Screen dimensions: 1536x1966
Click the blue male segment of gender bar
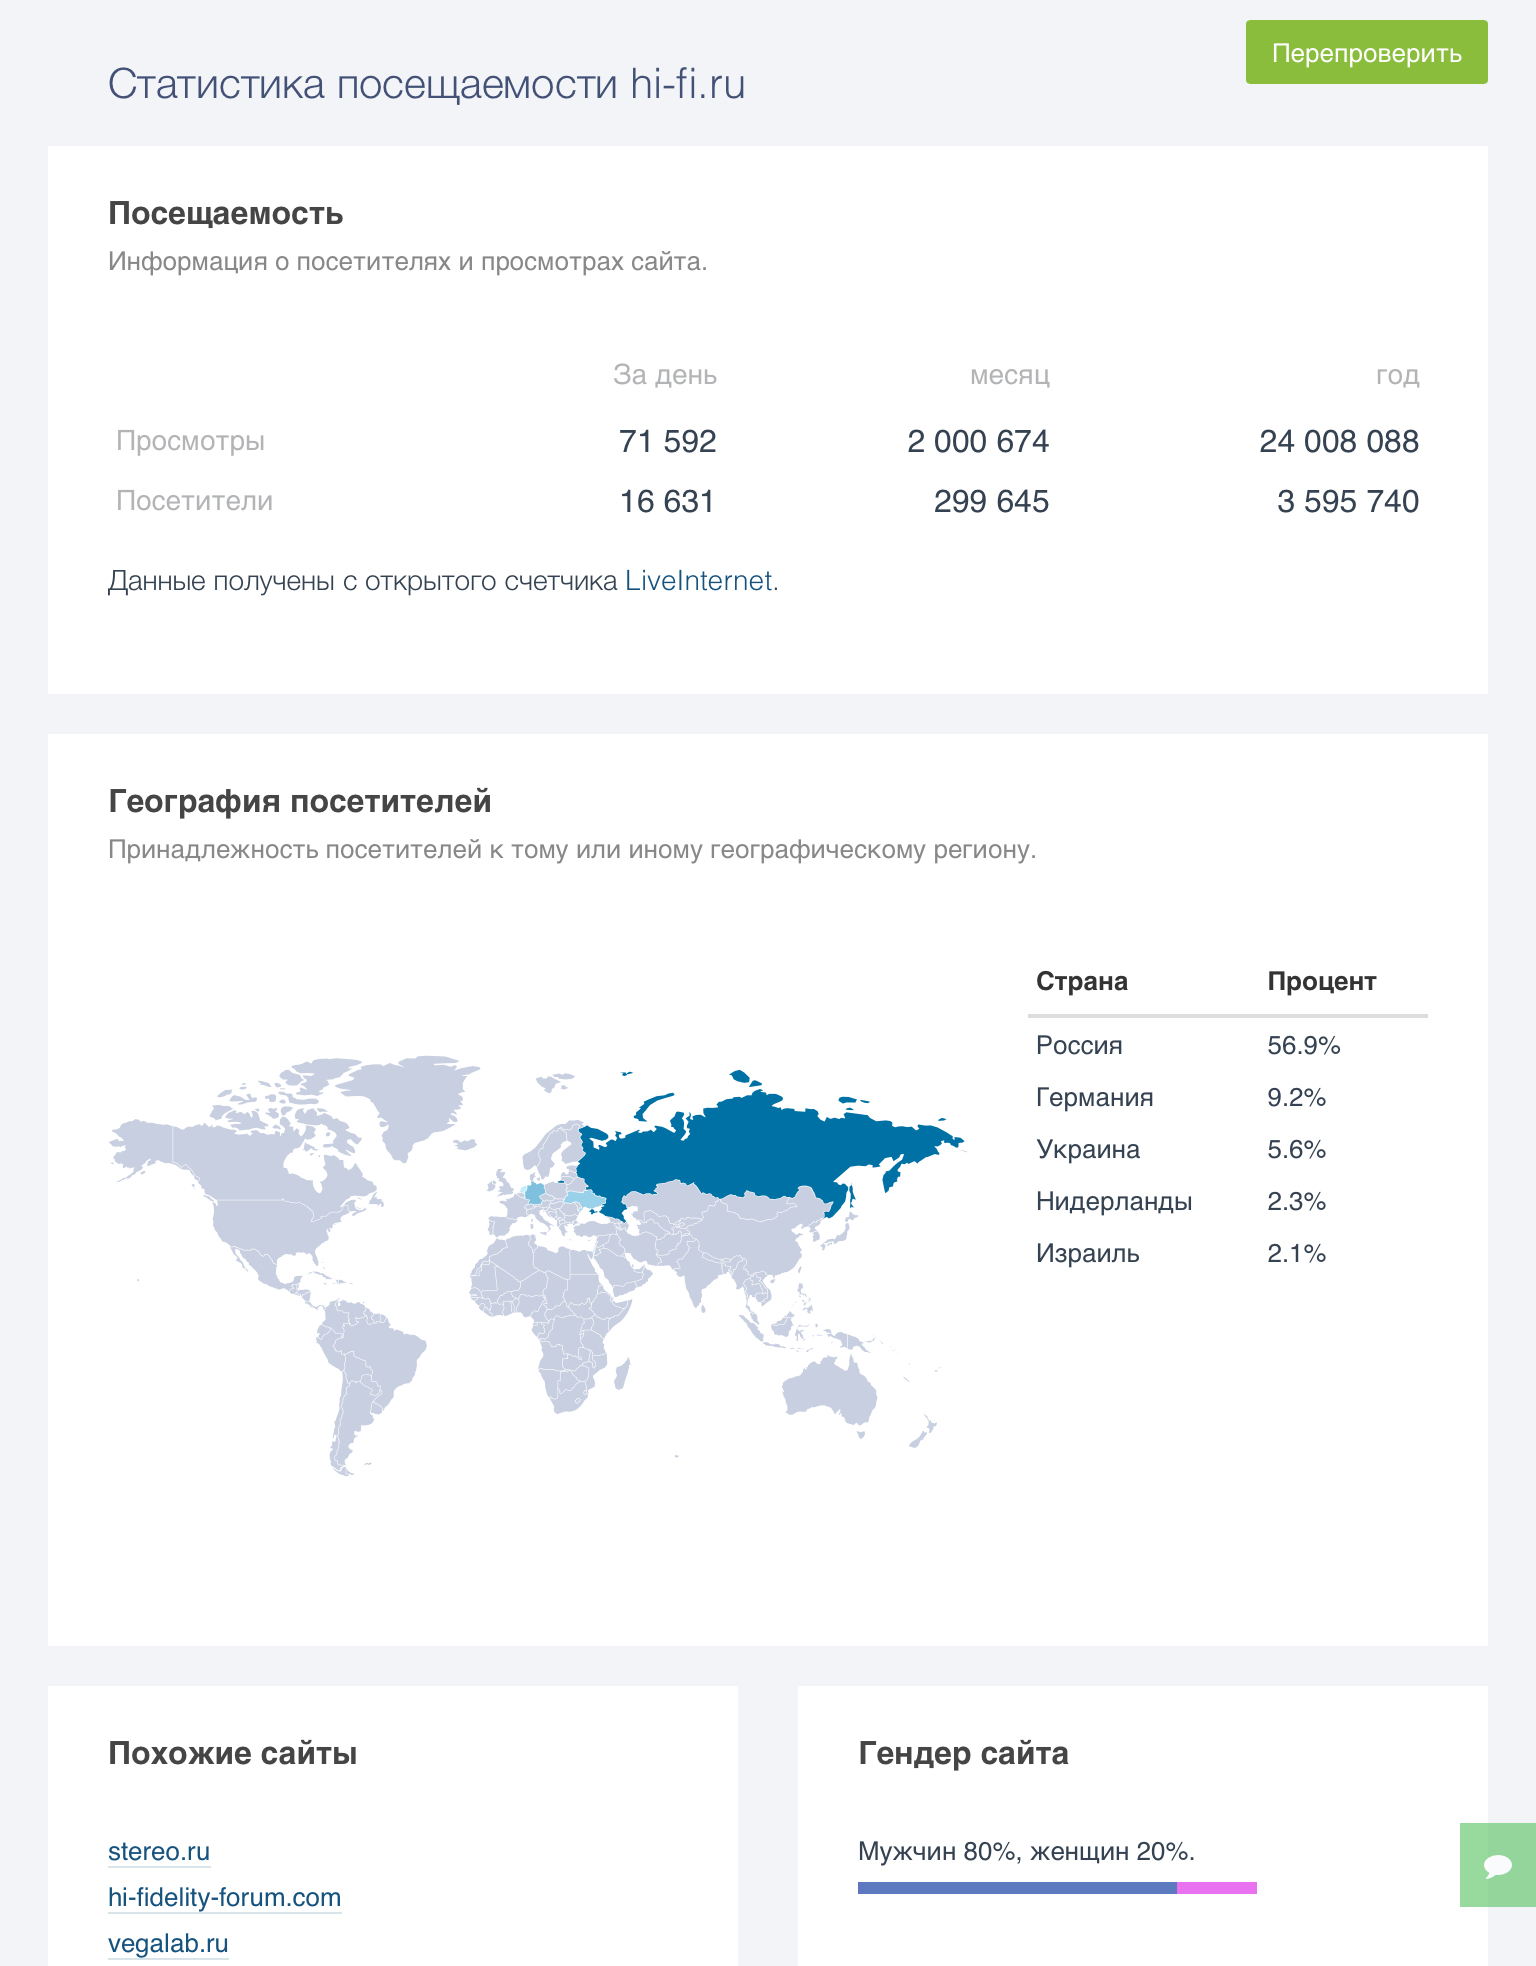click(x=1016, y=1888)
